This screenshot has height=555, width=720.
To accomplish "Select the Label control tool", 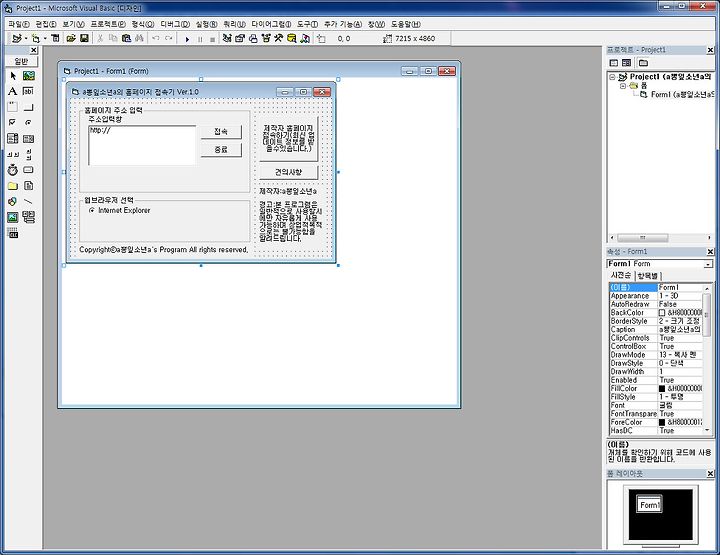I will (13, 91).
